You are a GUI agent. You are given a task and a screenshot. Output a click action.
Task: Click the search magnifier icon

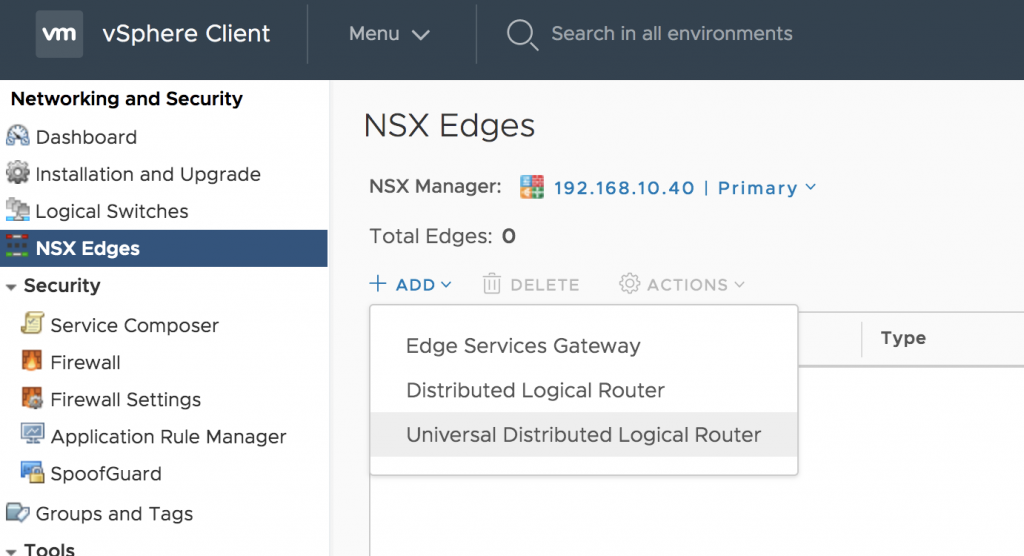point(522,34)
